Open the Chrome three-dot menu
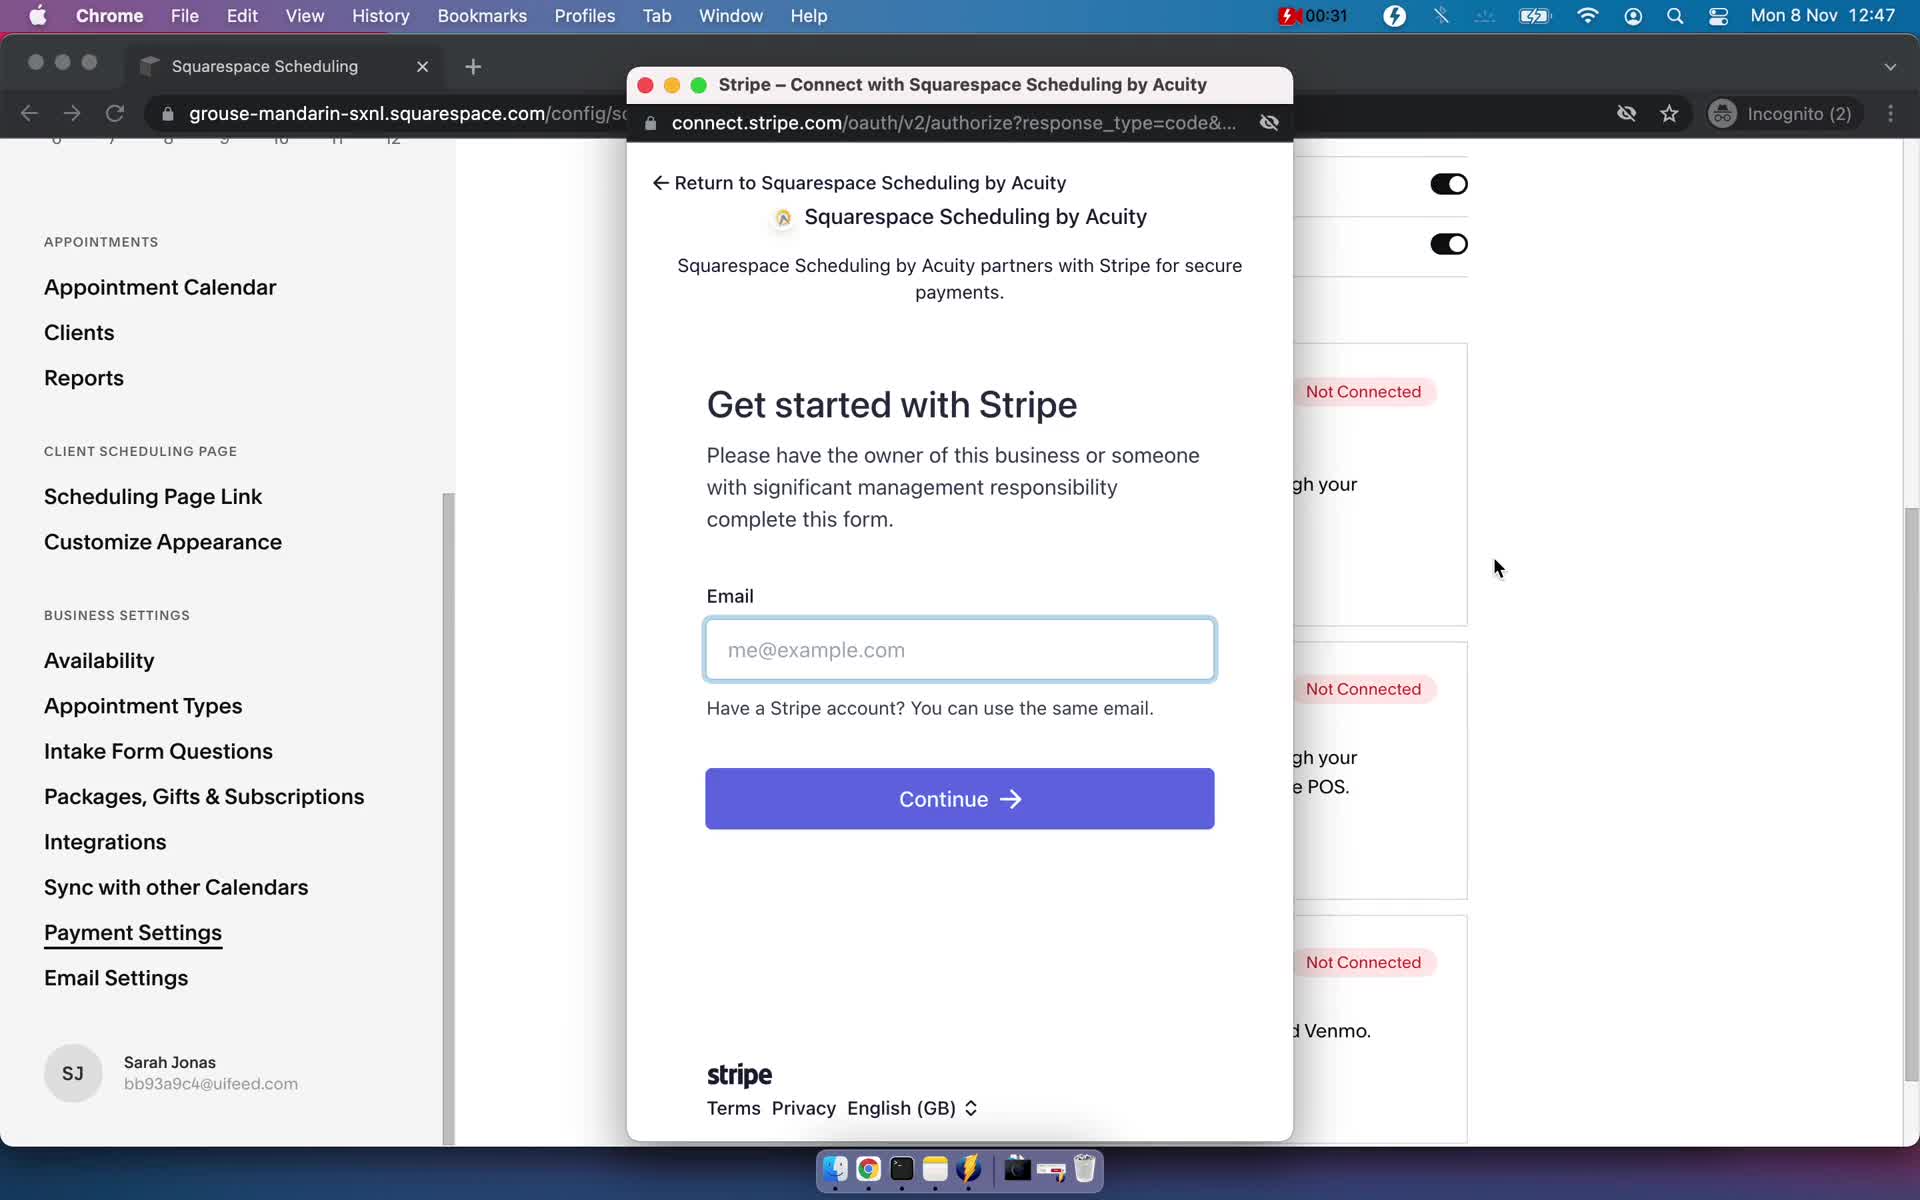This screenshot has width=1920, height=1200. [1890, 114]
